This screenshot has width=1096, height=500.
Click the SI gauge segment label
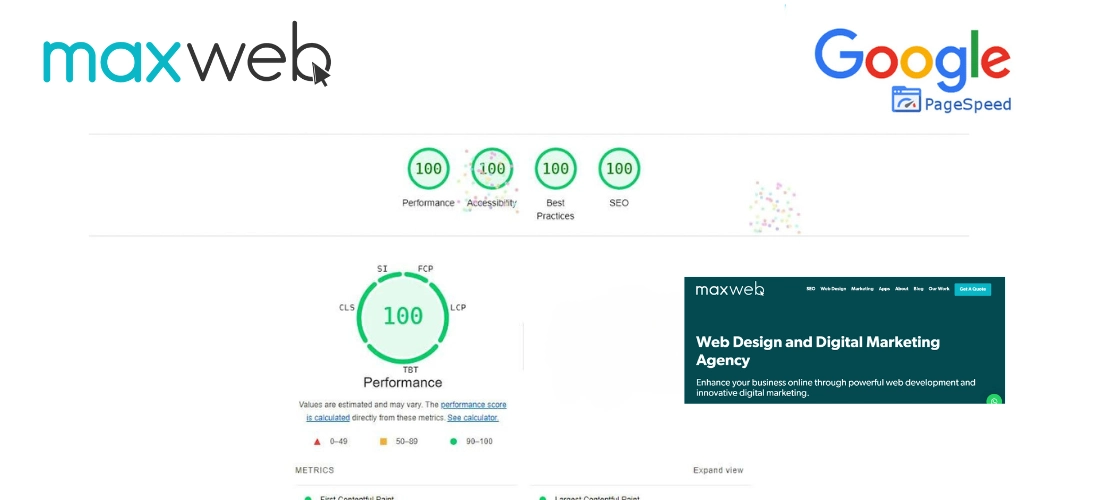[x=382, y=269]
